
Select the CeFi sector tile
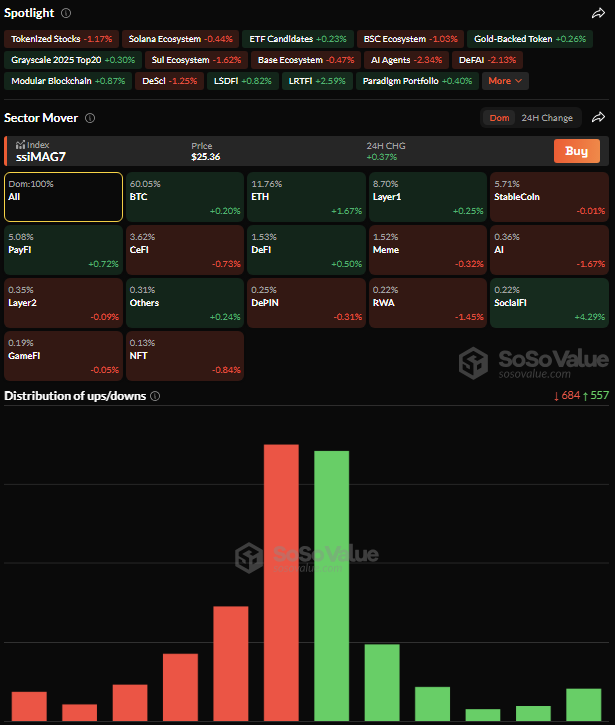coord(185,250)
